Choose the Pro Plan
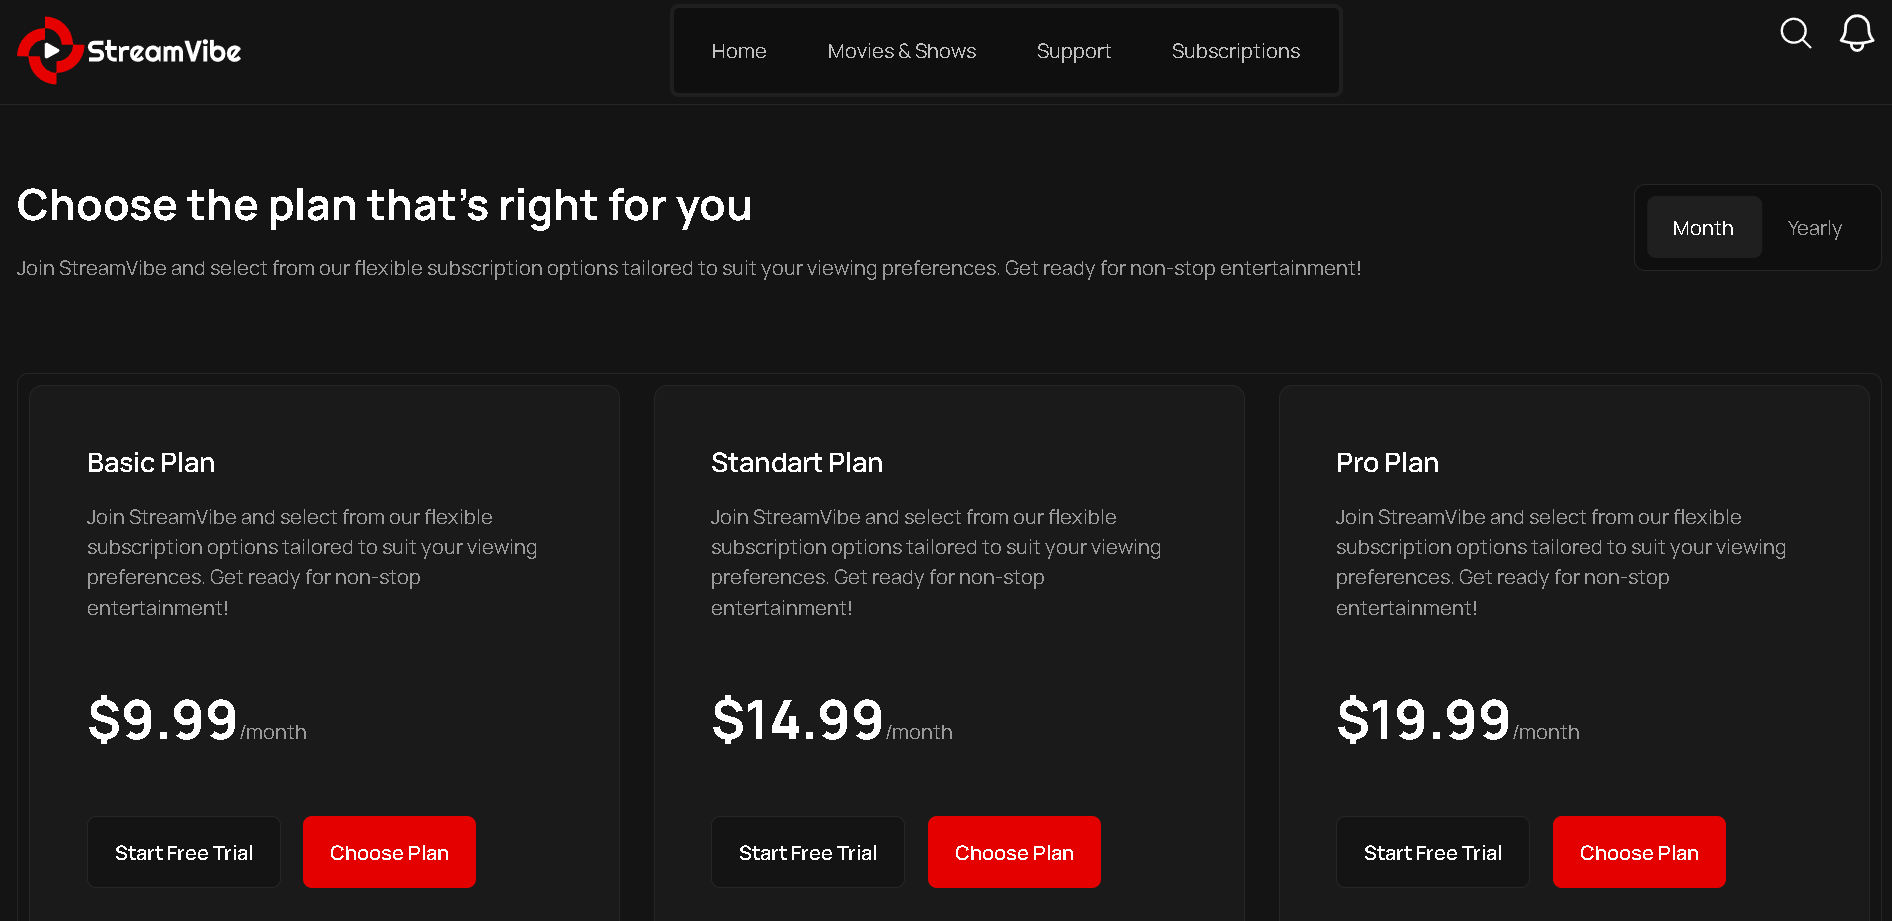The width and height of the screenshot is (1892, 921). [1639, 852]
